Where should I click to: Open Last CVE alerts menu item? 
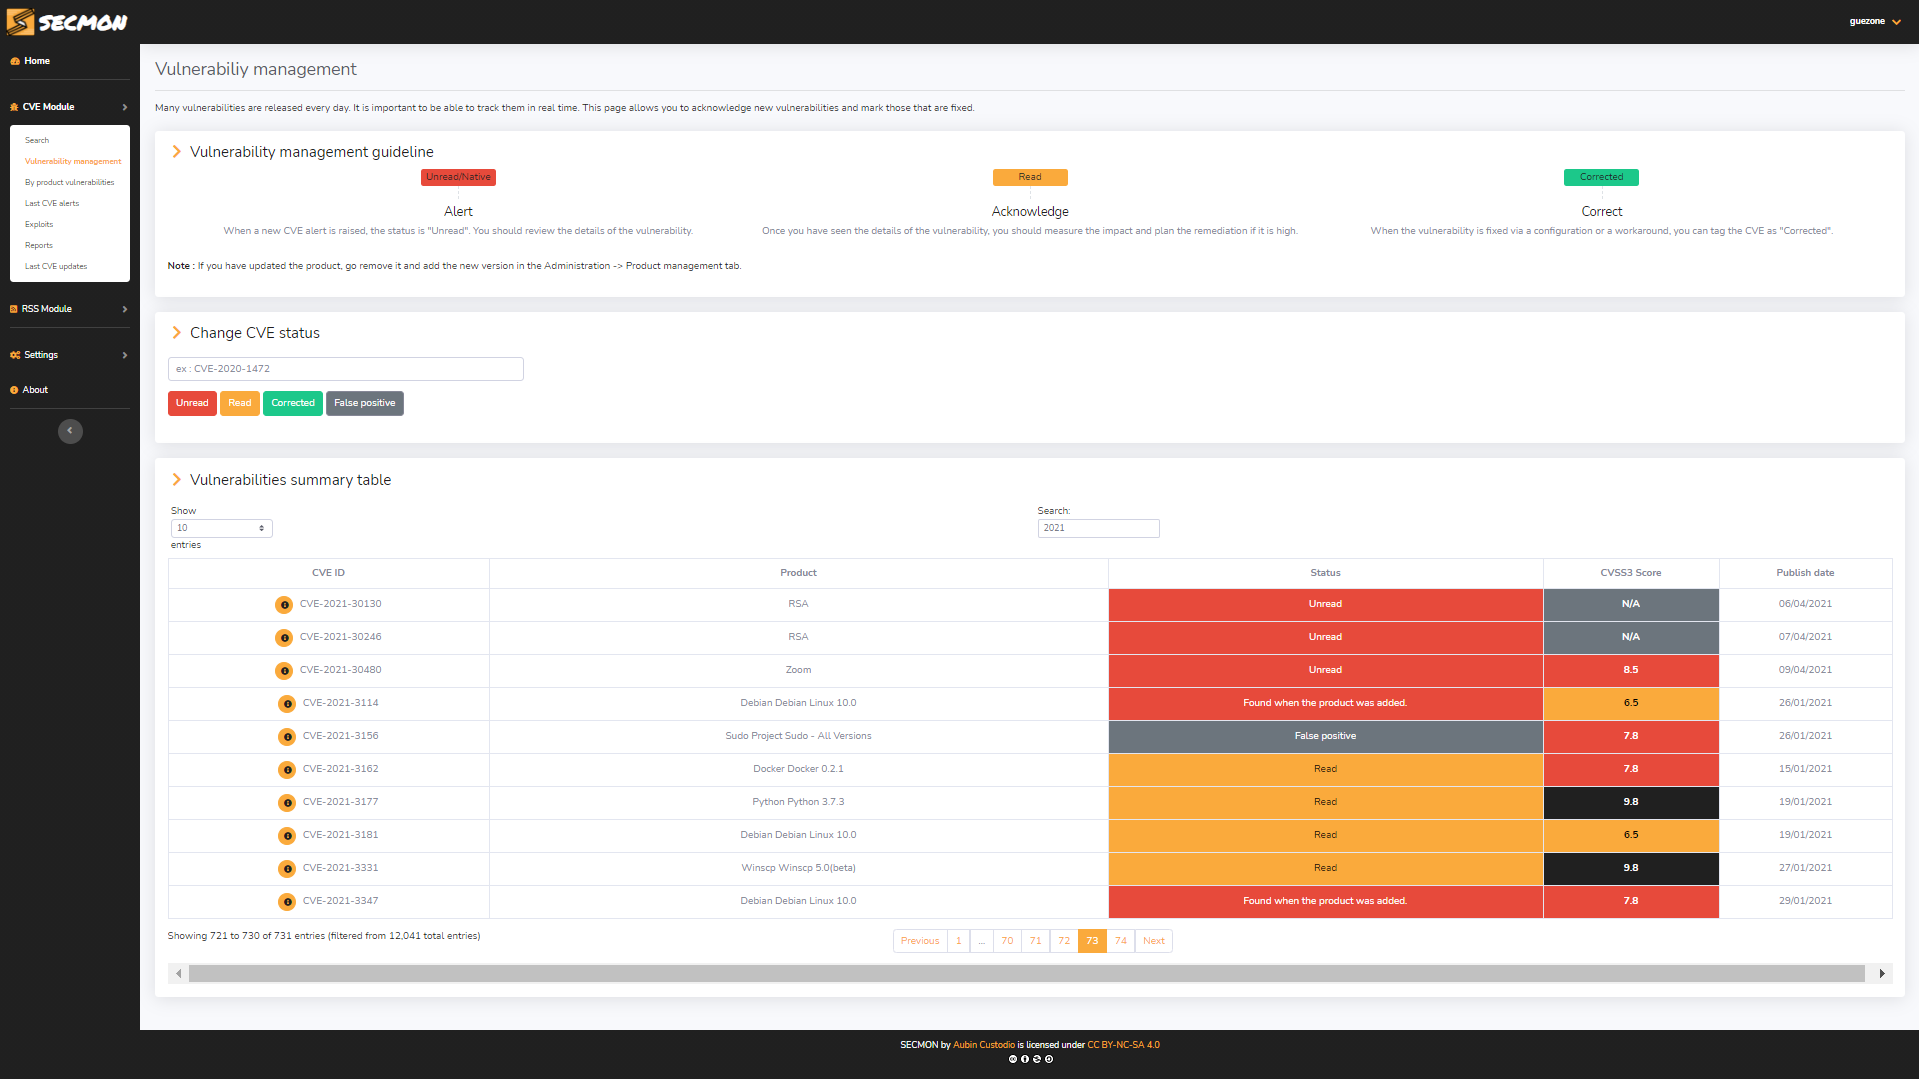[x=52, y=203]
